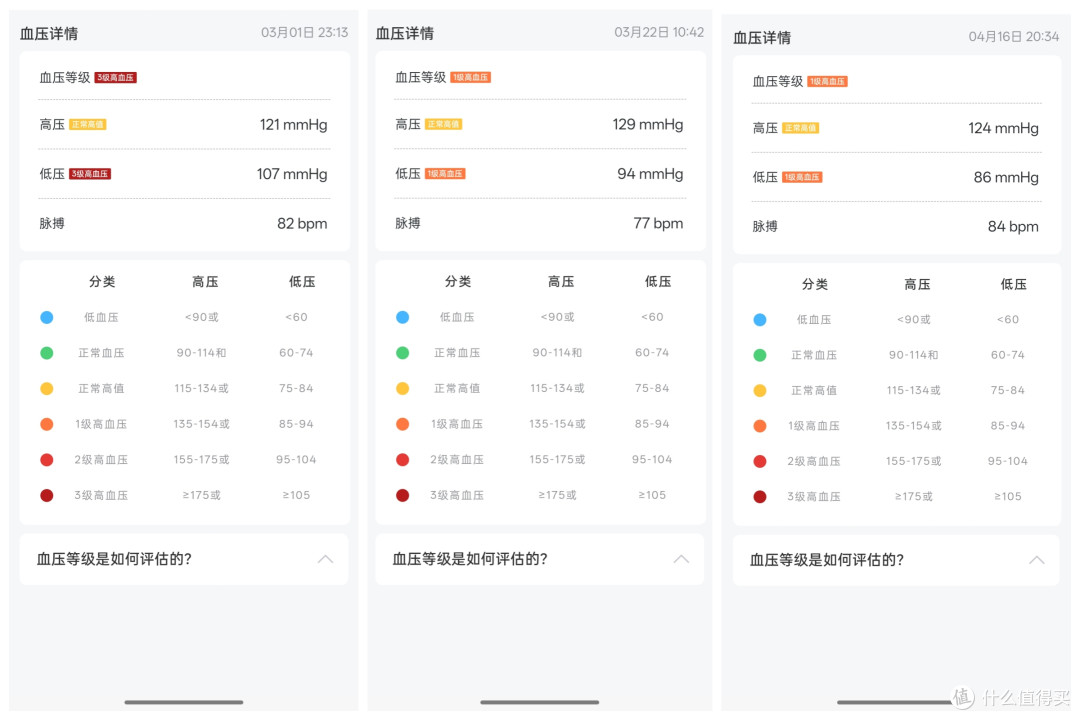Tap home indicator bar in 03月22日 screen
Viewport: 1080px width, 720px height.
click(x=539, y=702)
